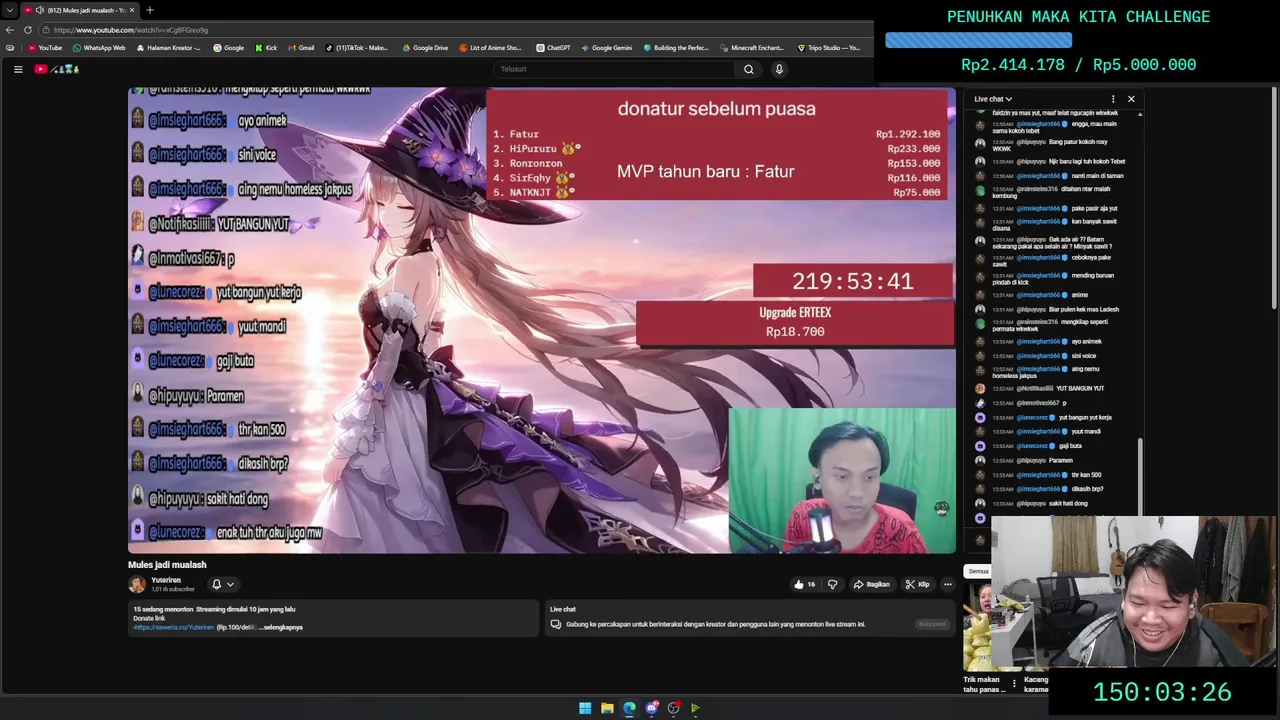Open Minecraft Enchant bookmark
1280x720 pixels.
752,48
